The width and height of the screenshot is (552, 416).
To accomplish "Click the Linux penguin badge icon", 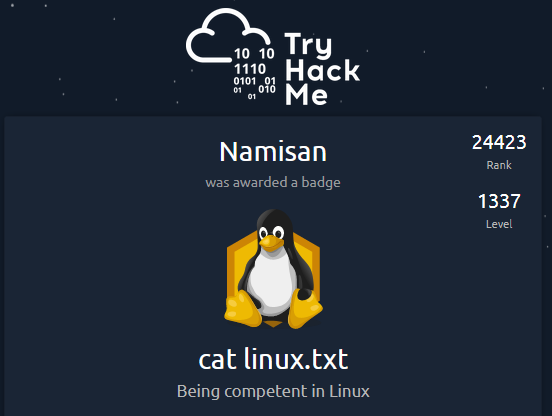I will click(273, 269).
